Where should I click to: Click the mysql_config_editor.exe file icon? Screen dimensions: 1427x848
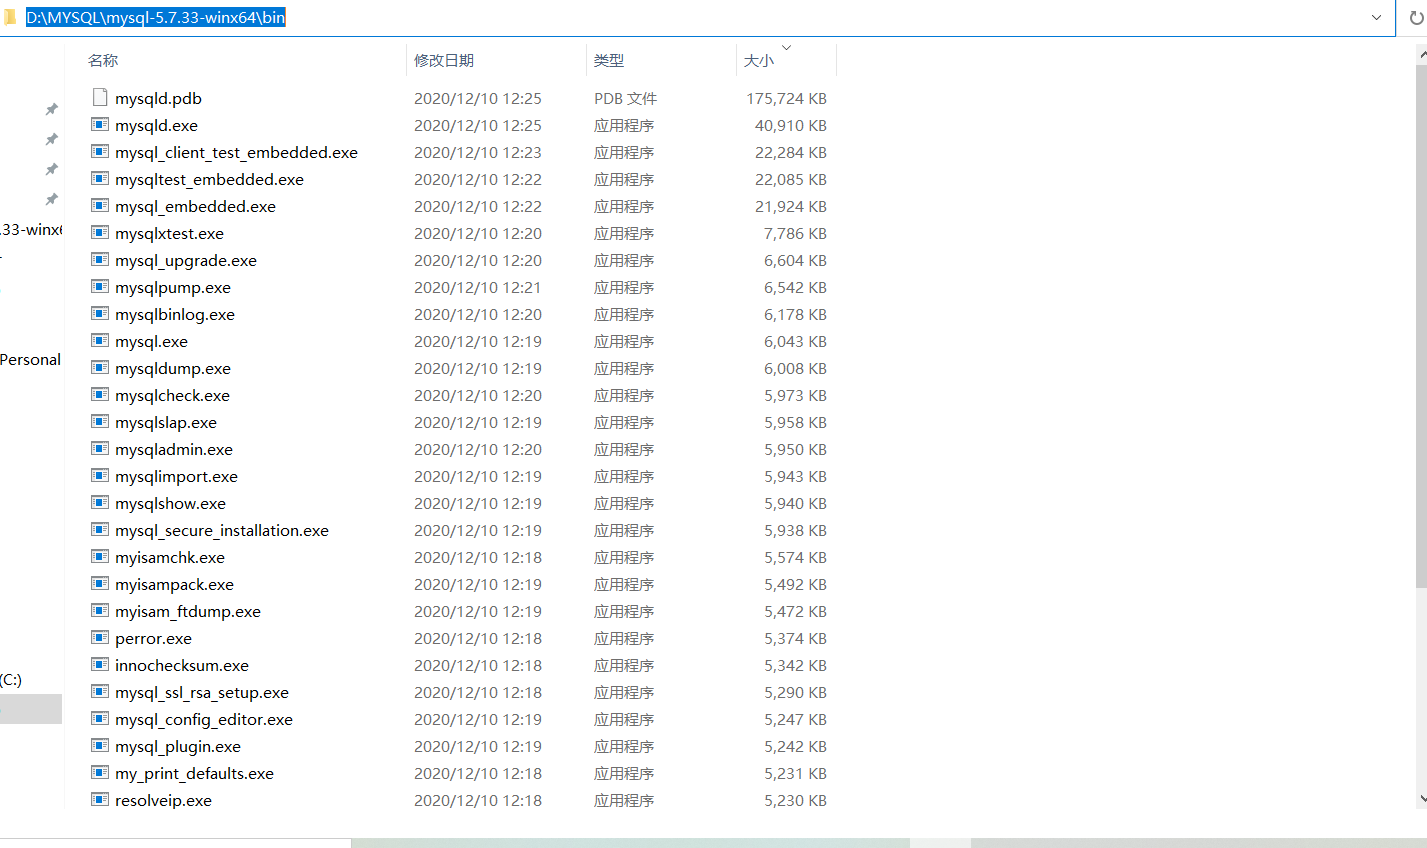pyautogui.click(x=100, y=718)
